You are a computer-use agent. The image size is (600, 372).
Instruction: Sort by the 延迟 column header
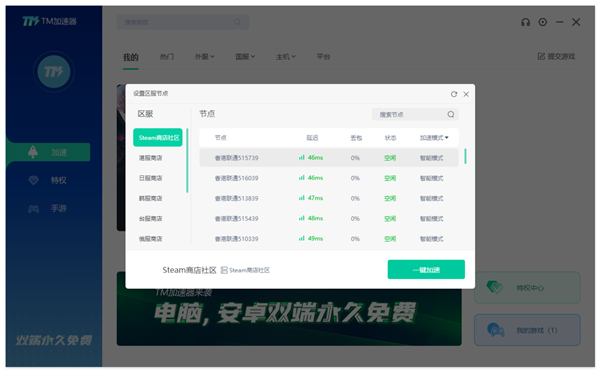click(312, 138)
